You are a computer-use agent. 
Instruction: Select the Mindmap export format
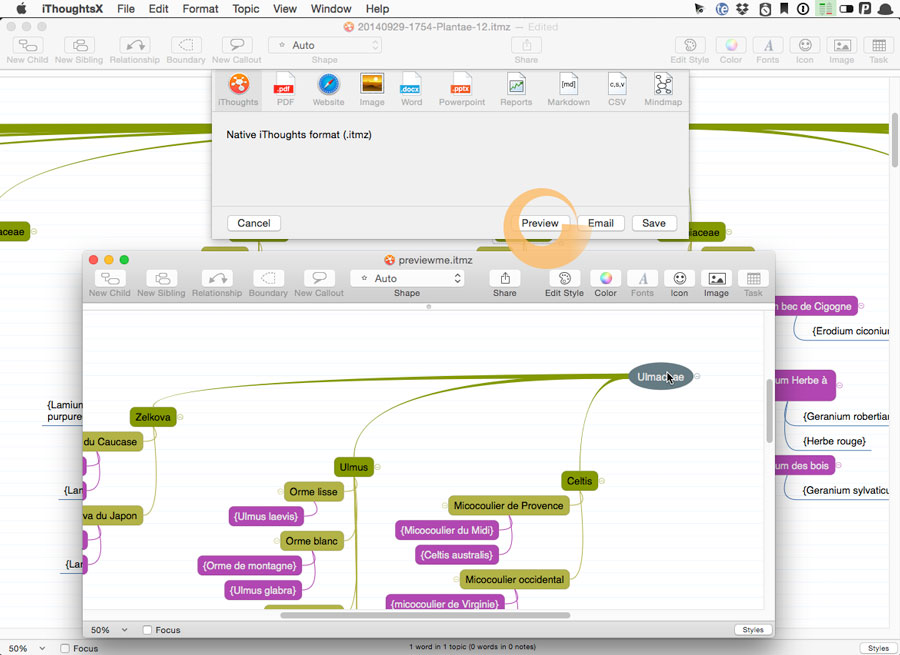coord(663,90)
